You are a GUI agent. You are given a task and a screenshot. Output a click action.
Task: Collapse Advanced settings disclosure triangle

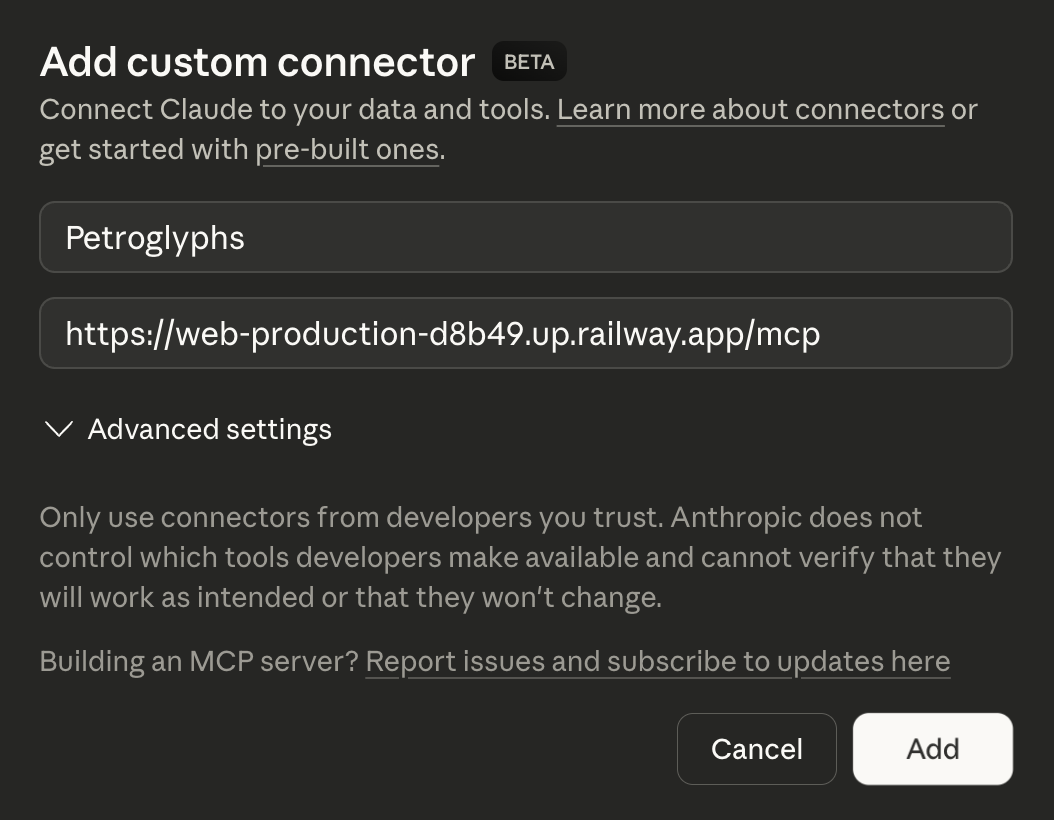point(58,429)
